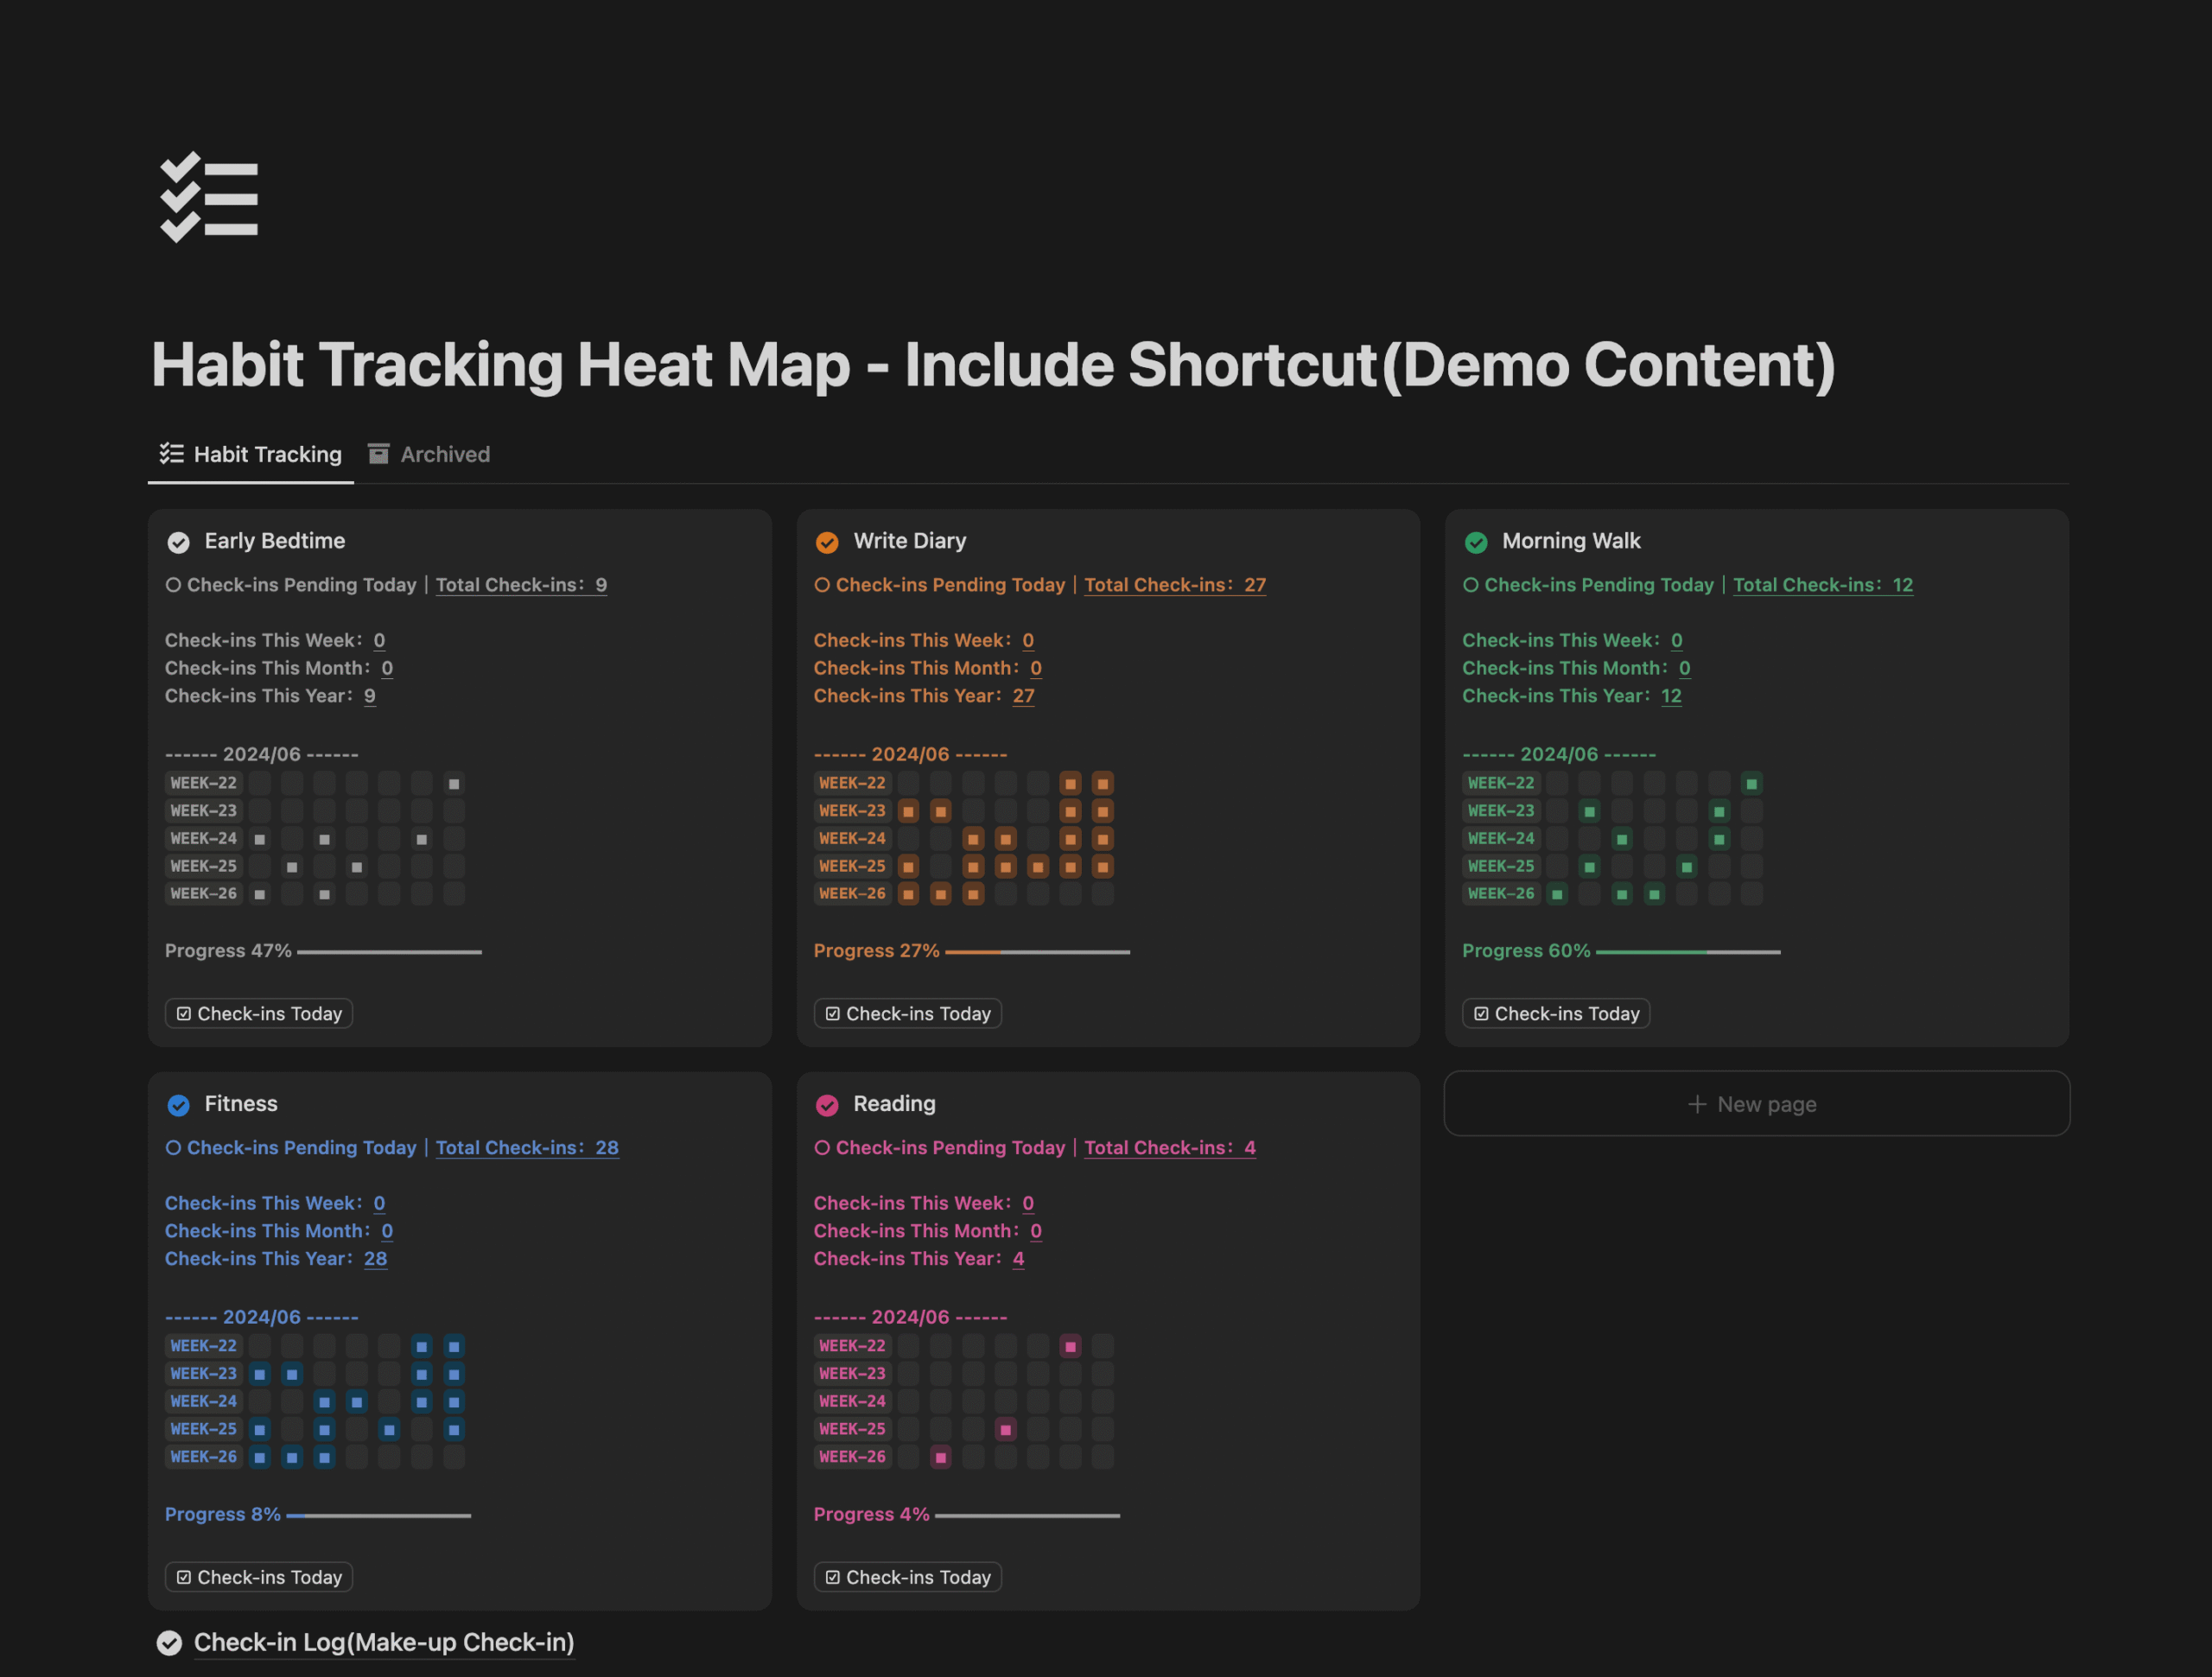Click the green check icon for Morning Walk
2212x1677 pixels.
click(1476, 542)
